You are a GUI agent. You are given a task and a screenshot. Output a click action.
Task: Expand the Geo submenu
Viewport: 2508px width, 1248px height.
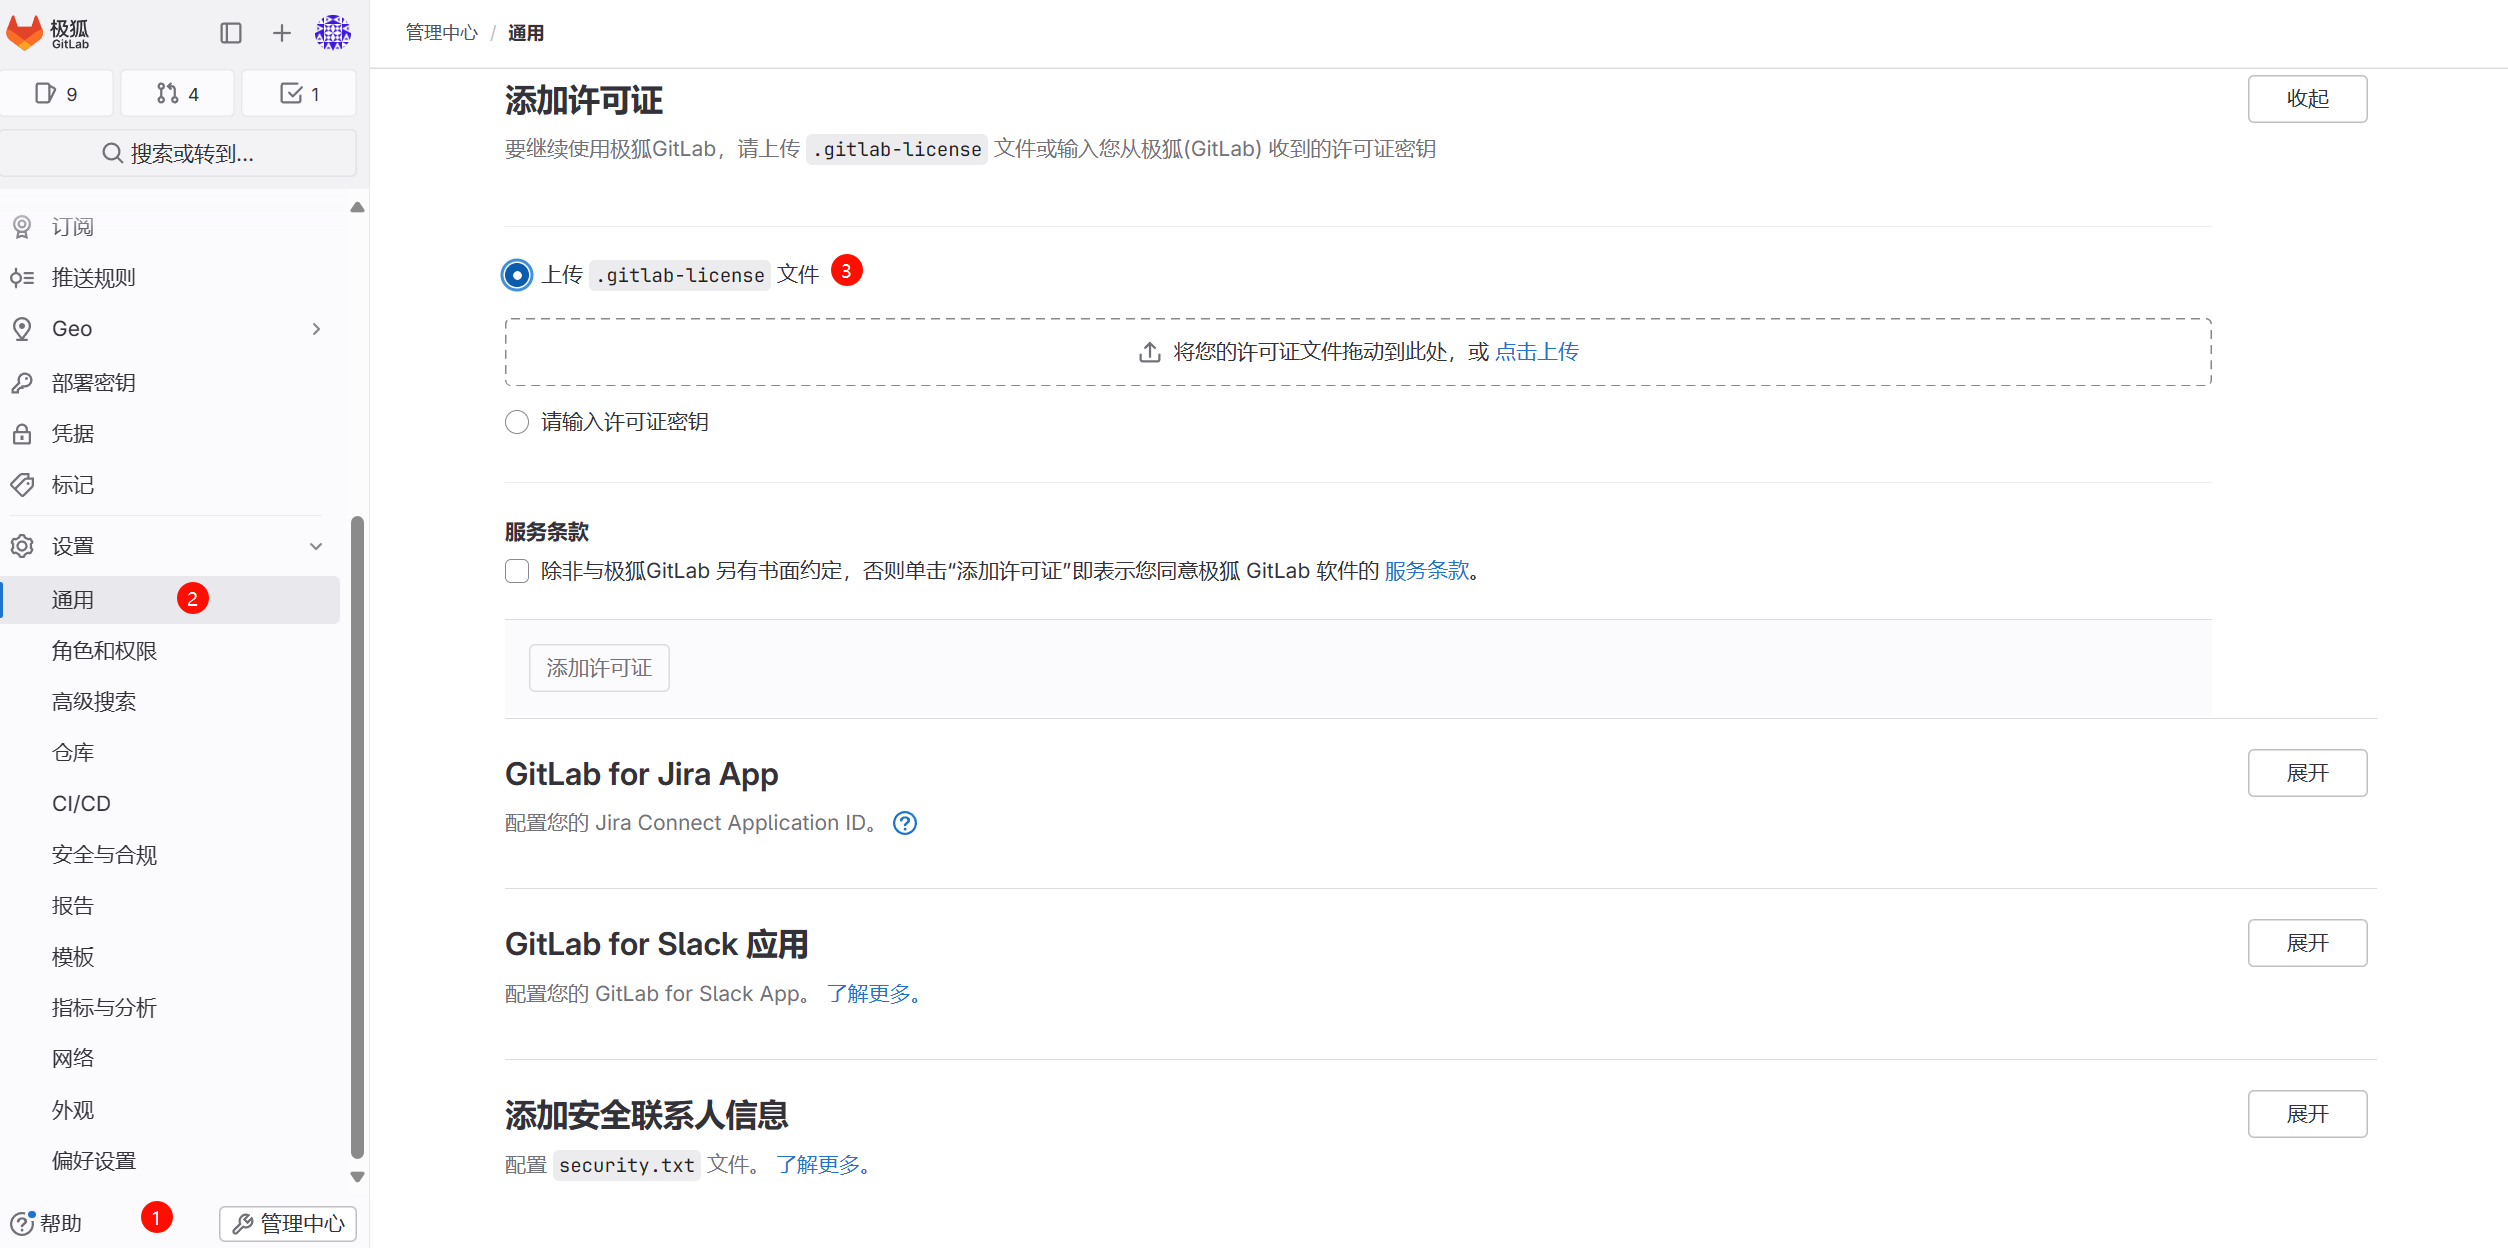pos(316,328)
